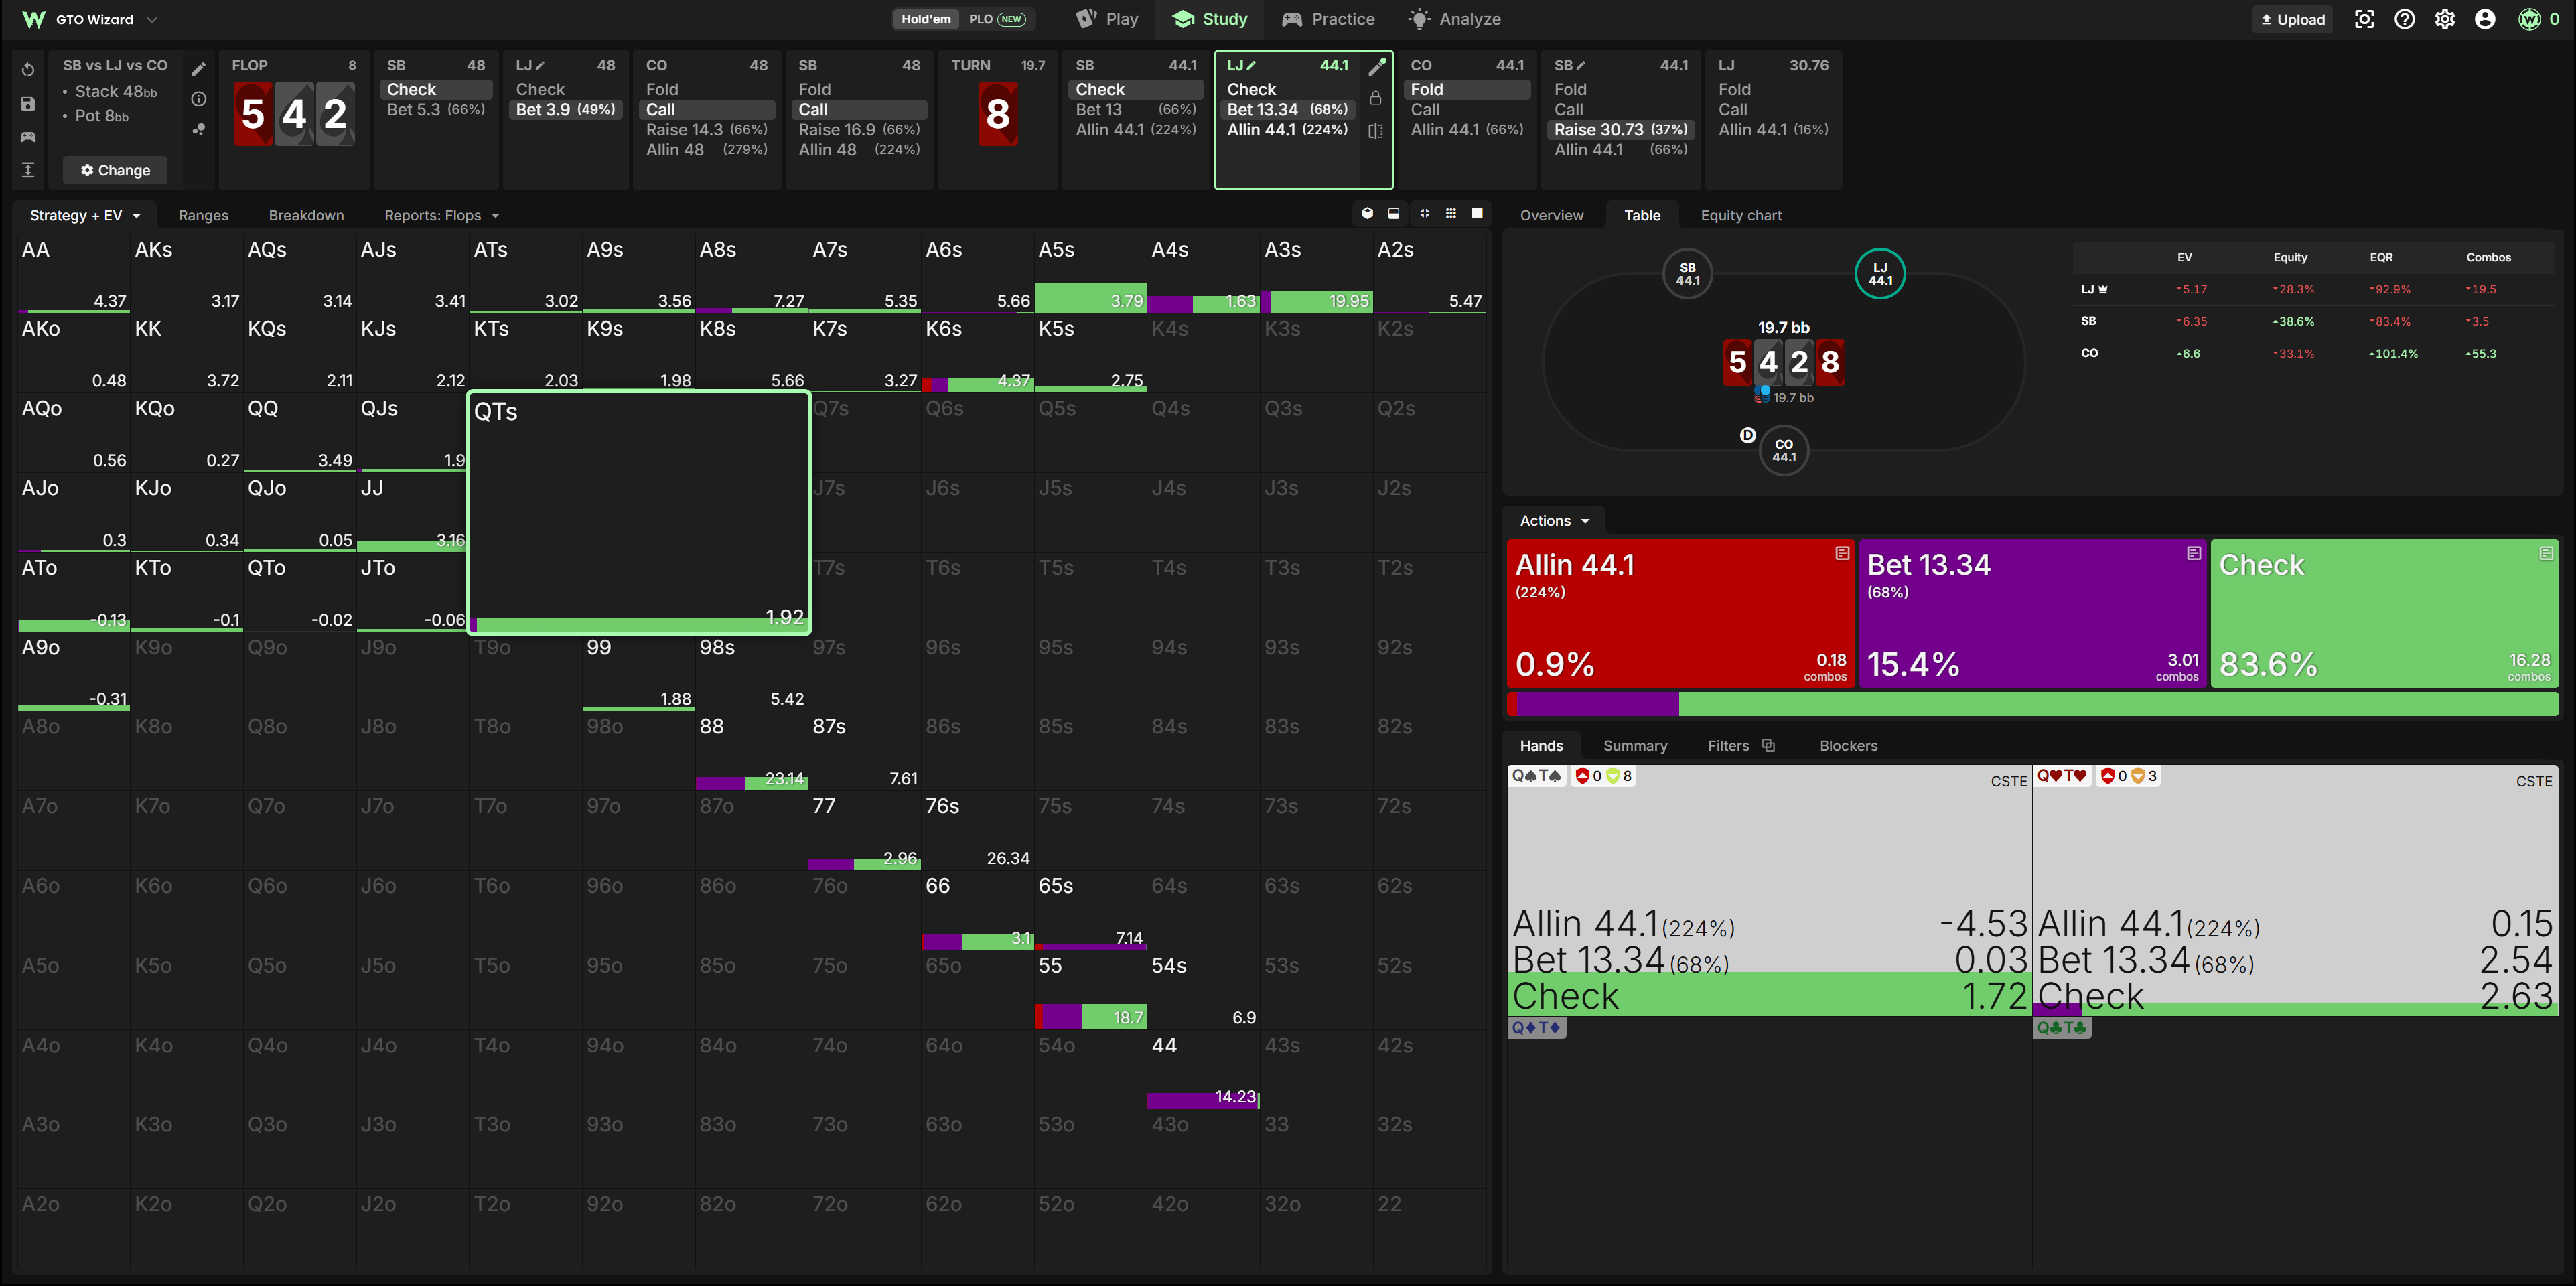Select the Allin 44.1 action card
The width and height of the screenshot is (2576, 1286).
tap(1680, 613)
